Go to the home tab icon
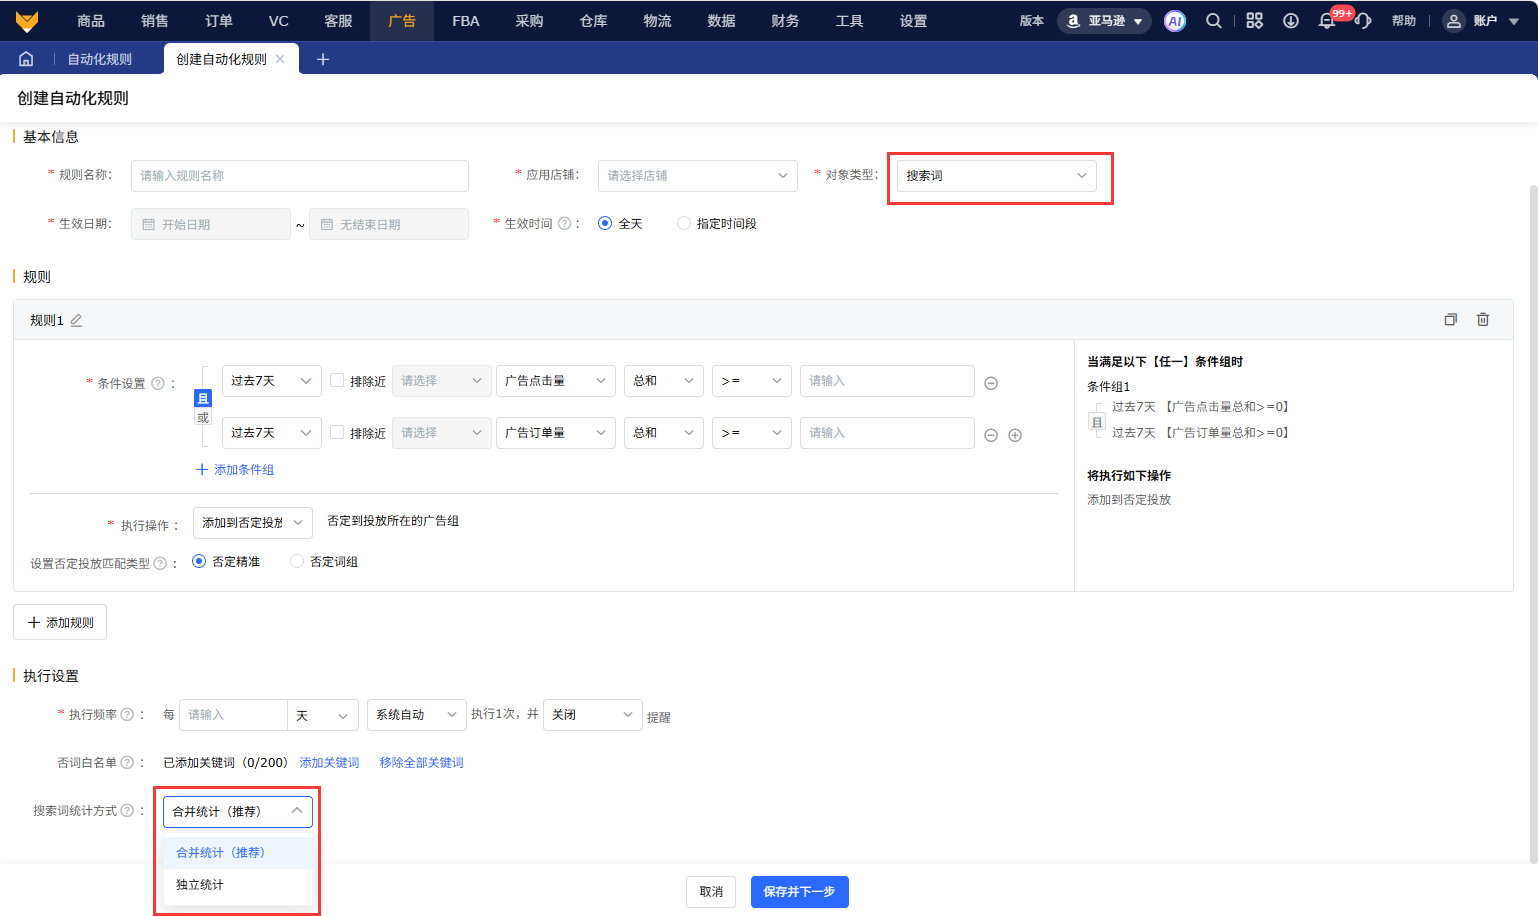This screenshot has width=1538, height=916. (x=26, y=59)
